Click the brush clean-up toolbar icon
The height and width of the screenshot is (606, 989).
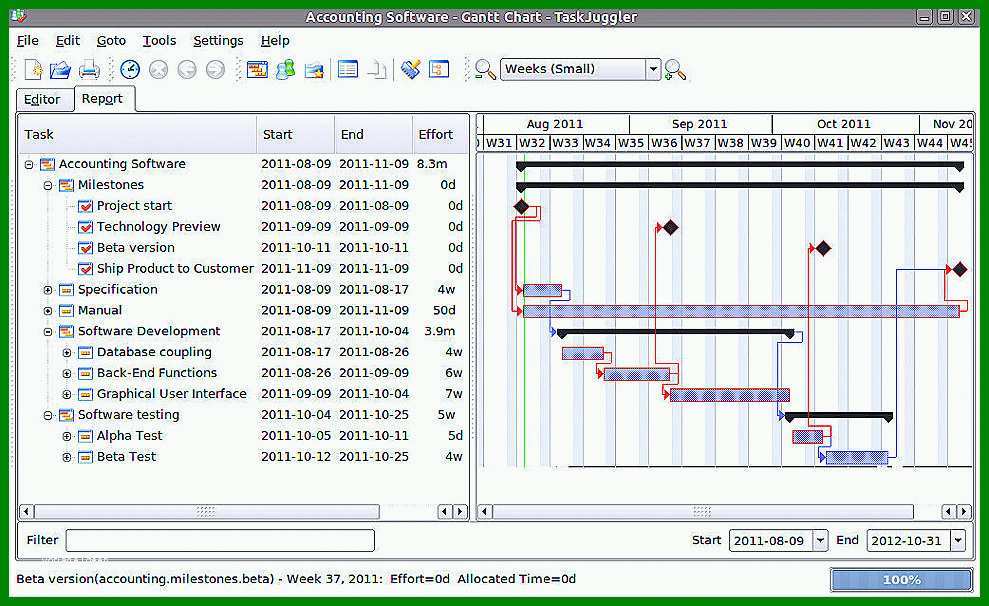point(411,69)
